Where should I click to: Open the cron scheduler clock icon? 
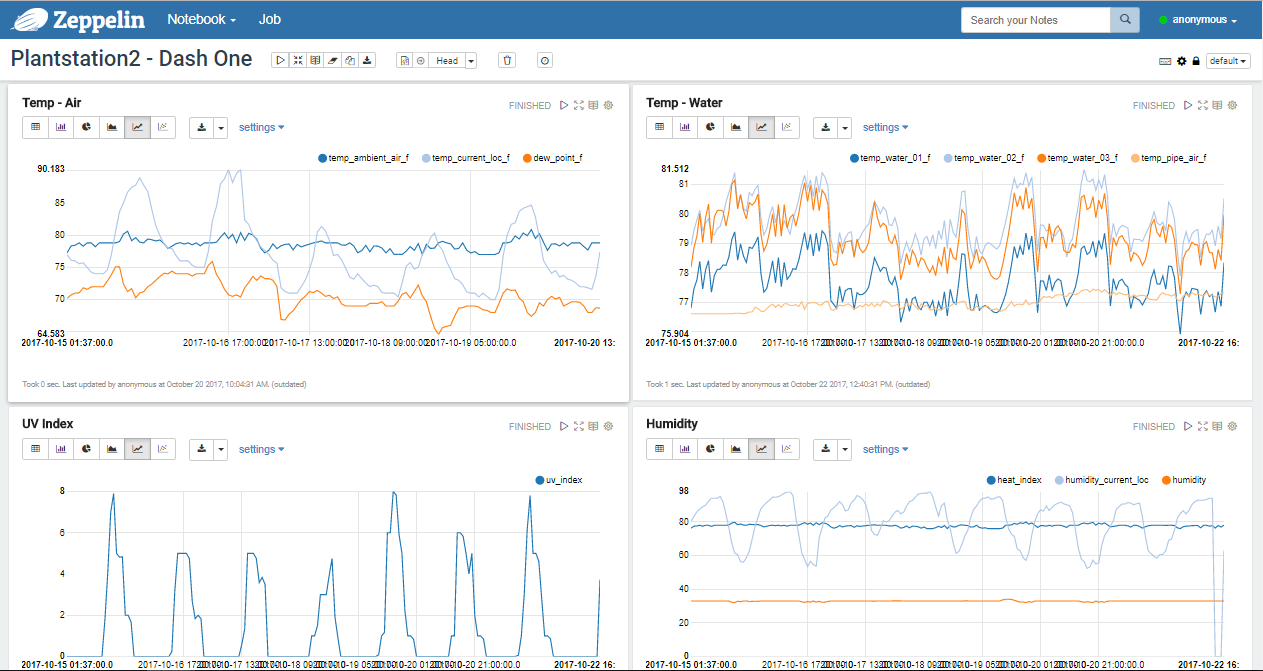tap(545, 61)
